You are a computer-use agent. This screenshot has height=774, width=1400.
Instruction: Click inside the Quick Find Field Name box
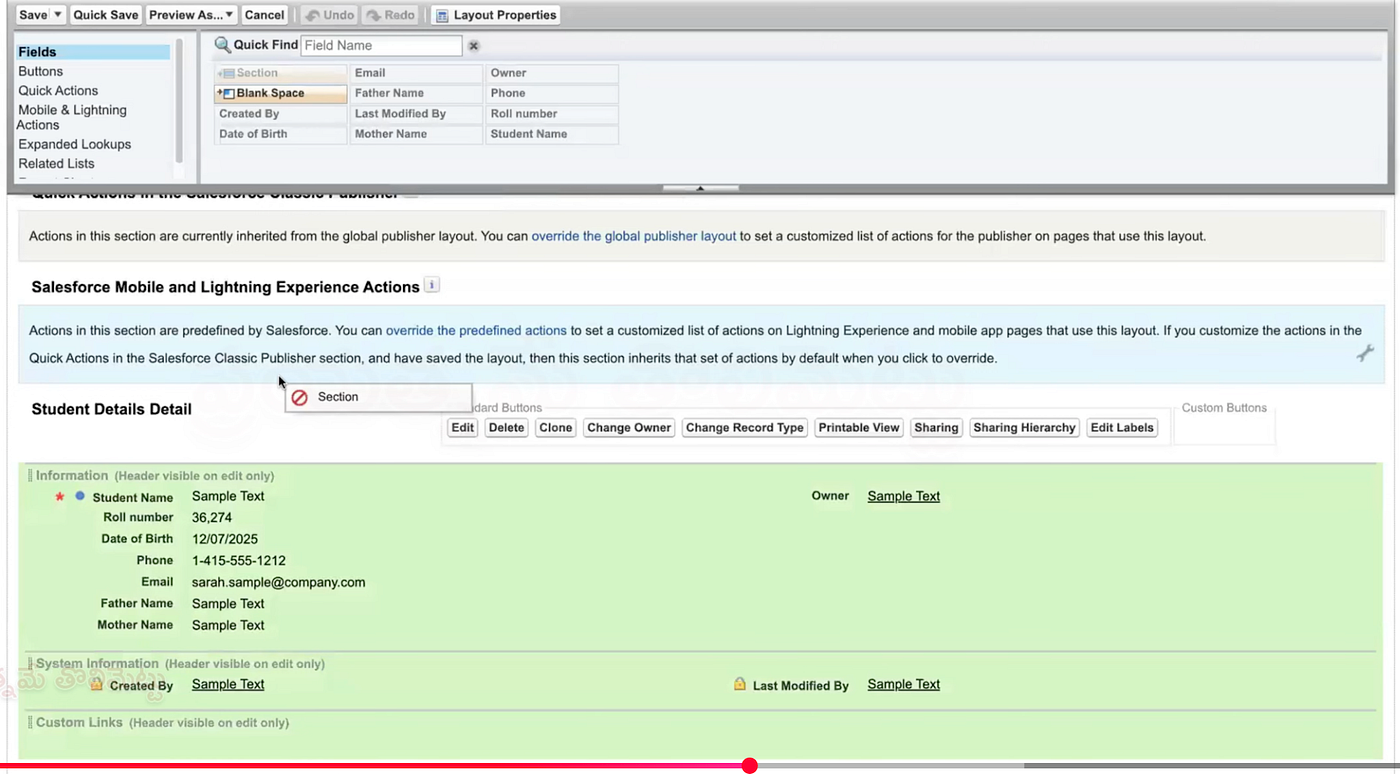(380, 45)
